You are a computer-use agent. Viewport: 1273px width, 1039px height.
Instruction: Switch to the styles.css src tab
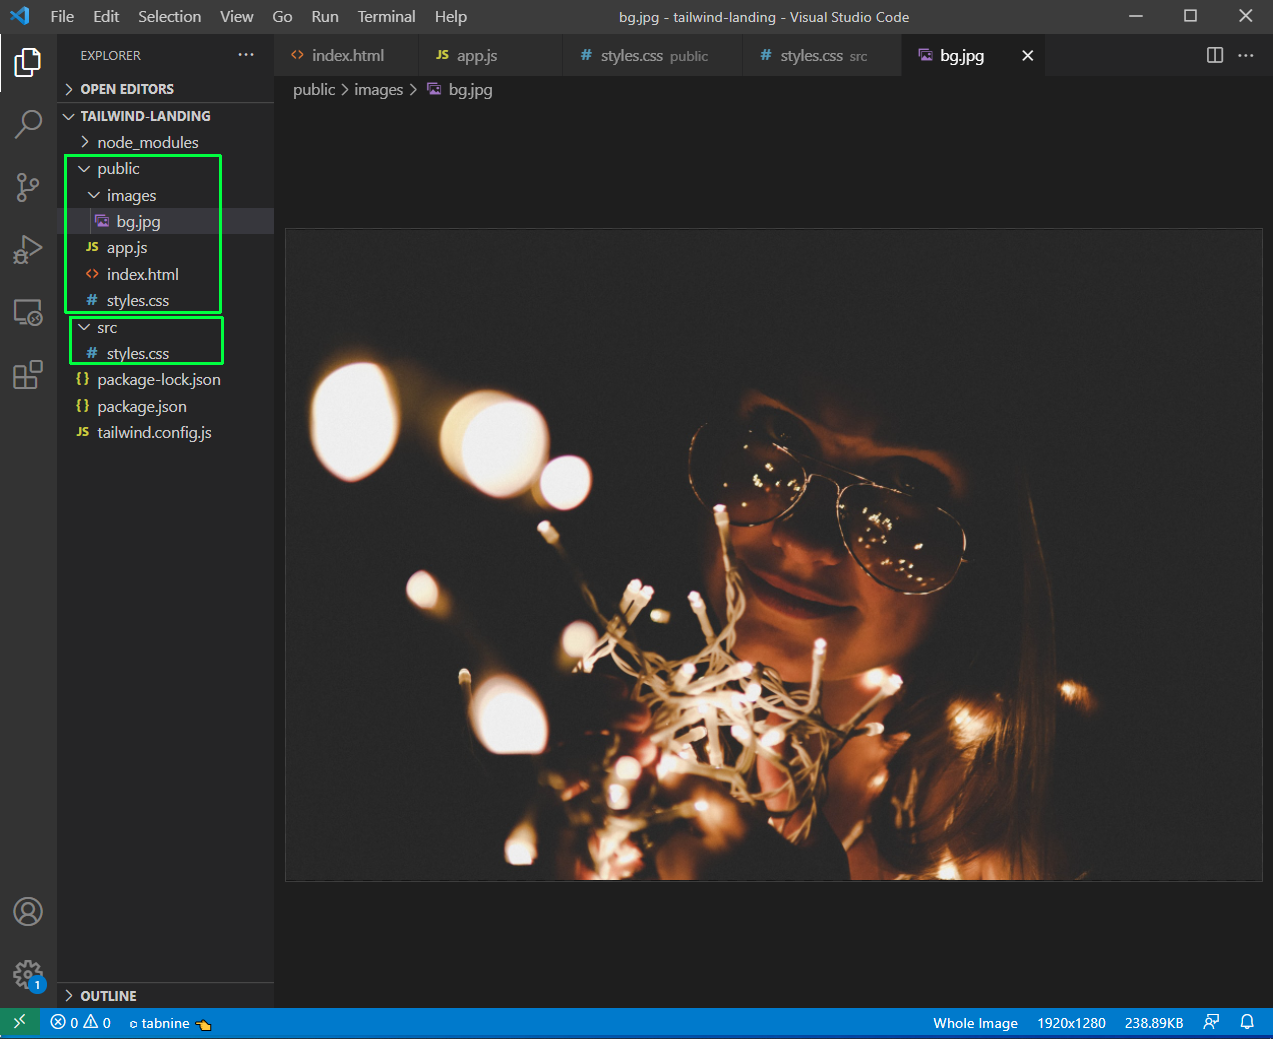pyautogui.click(x=822, y=56)
